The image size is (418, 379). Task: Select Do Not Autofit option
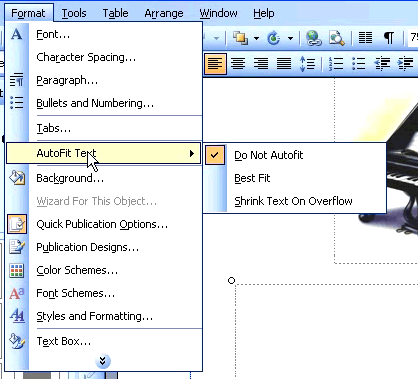(295, 155)
